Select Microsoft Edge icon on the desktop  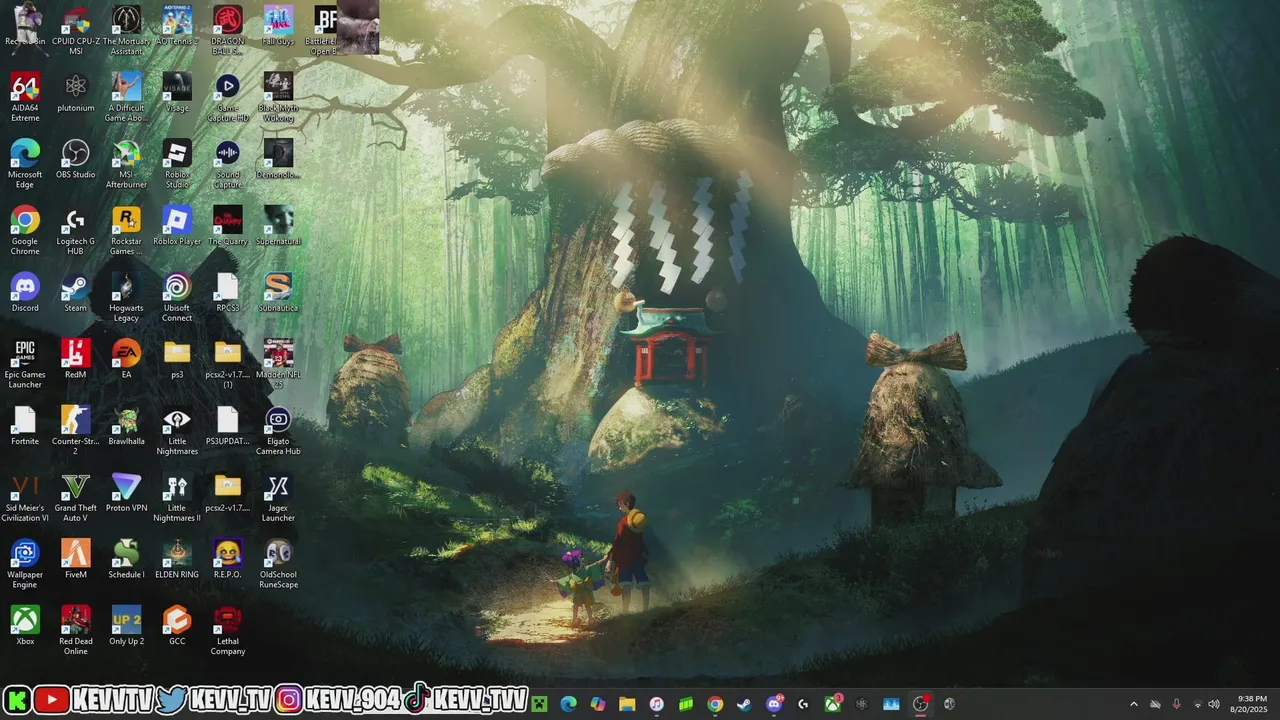pyautogui.click(x=25, y=164)
